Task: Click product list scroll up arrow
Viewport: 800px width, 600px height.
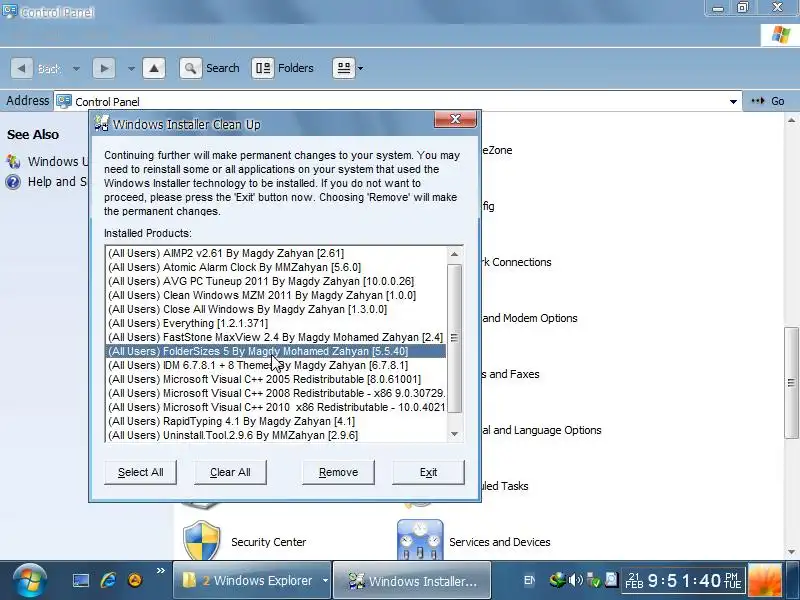Action: click(455, 254)
